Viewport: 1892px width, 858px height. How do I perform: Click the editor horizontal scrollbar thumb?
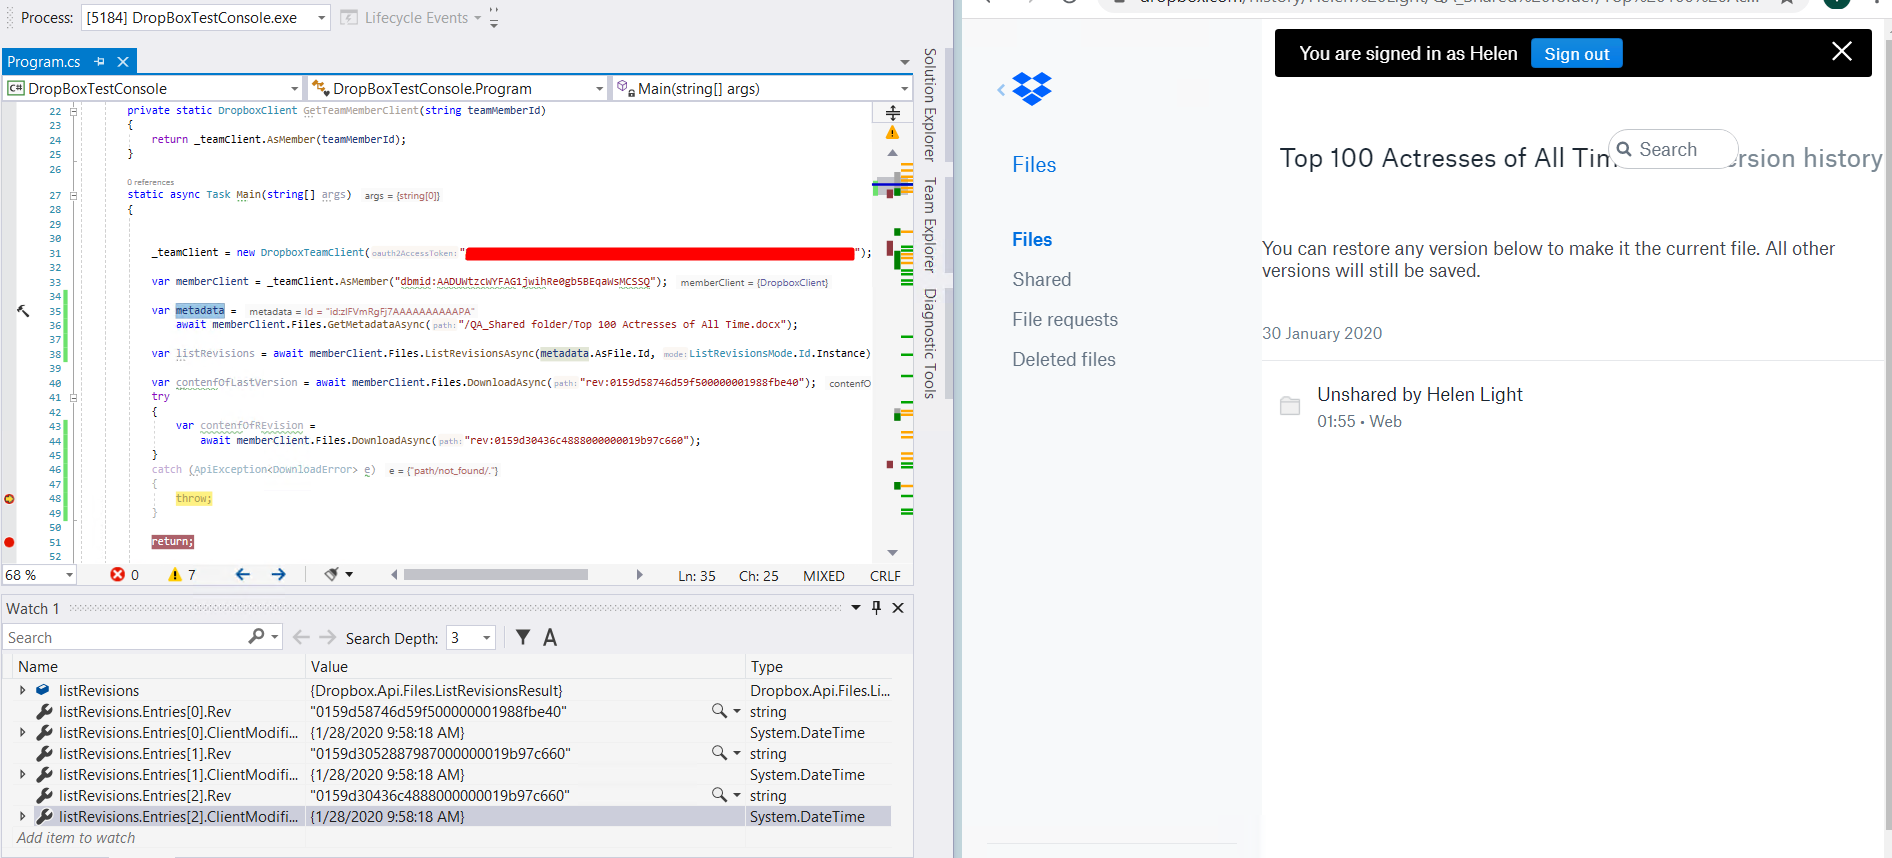tap(495, 574)
